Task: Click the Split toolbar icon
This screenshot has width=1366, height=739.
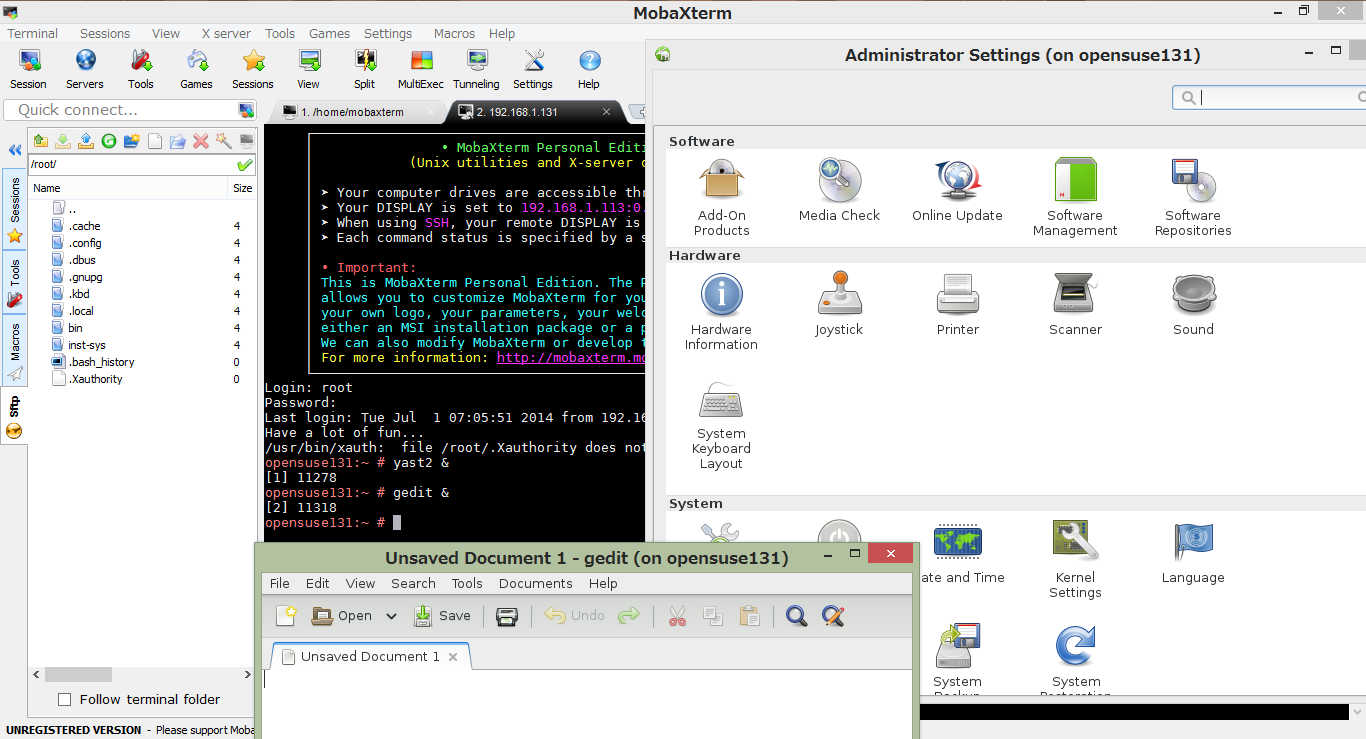Action: tap(365, 69)
